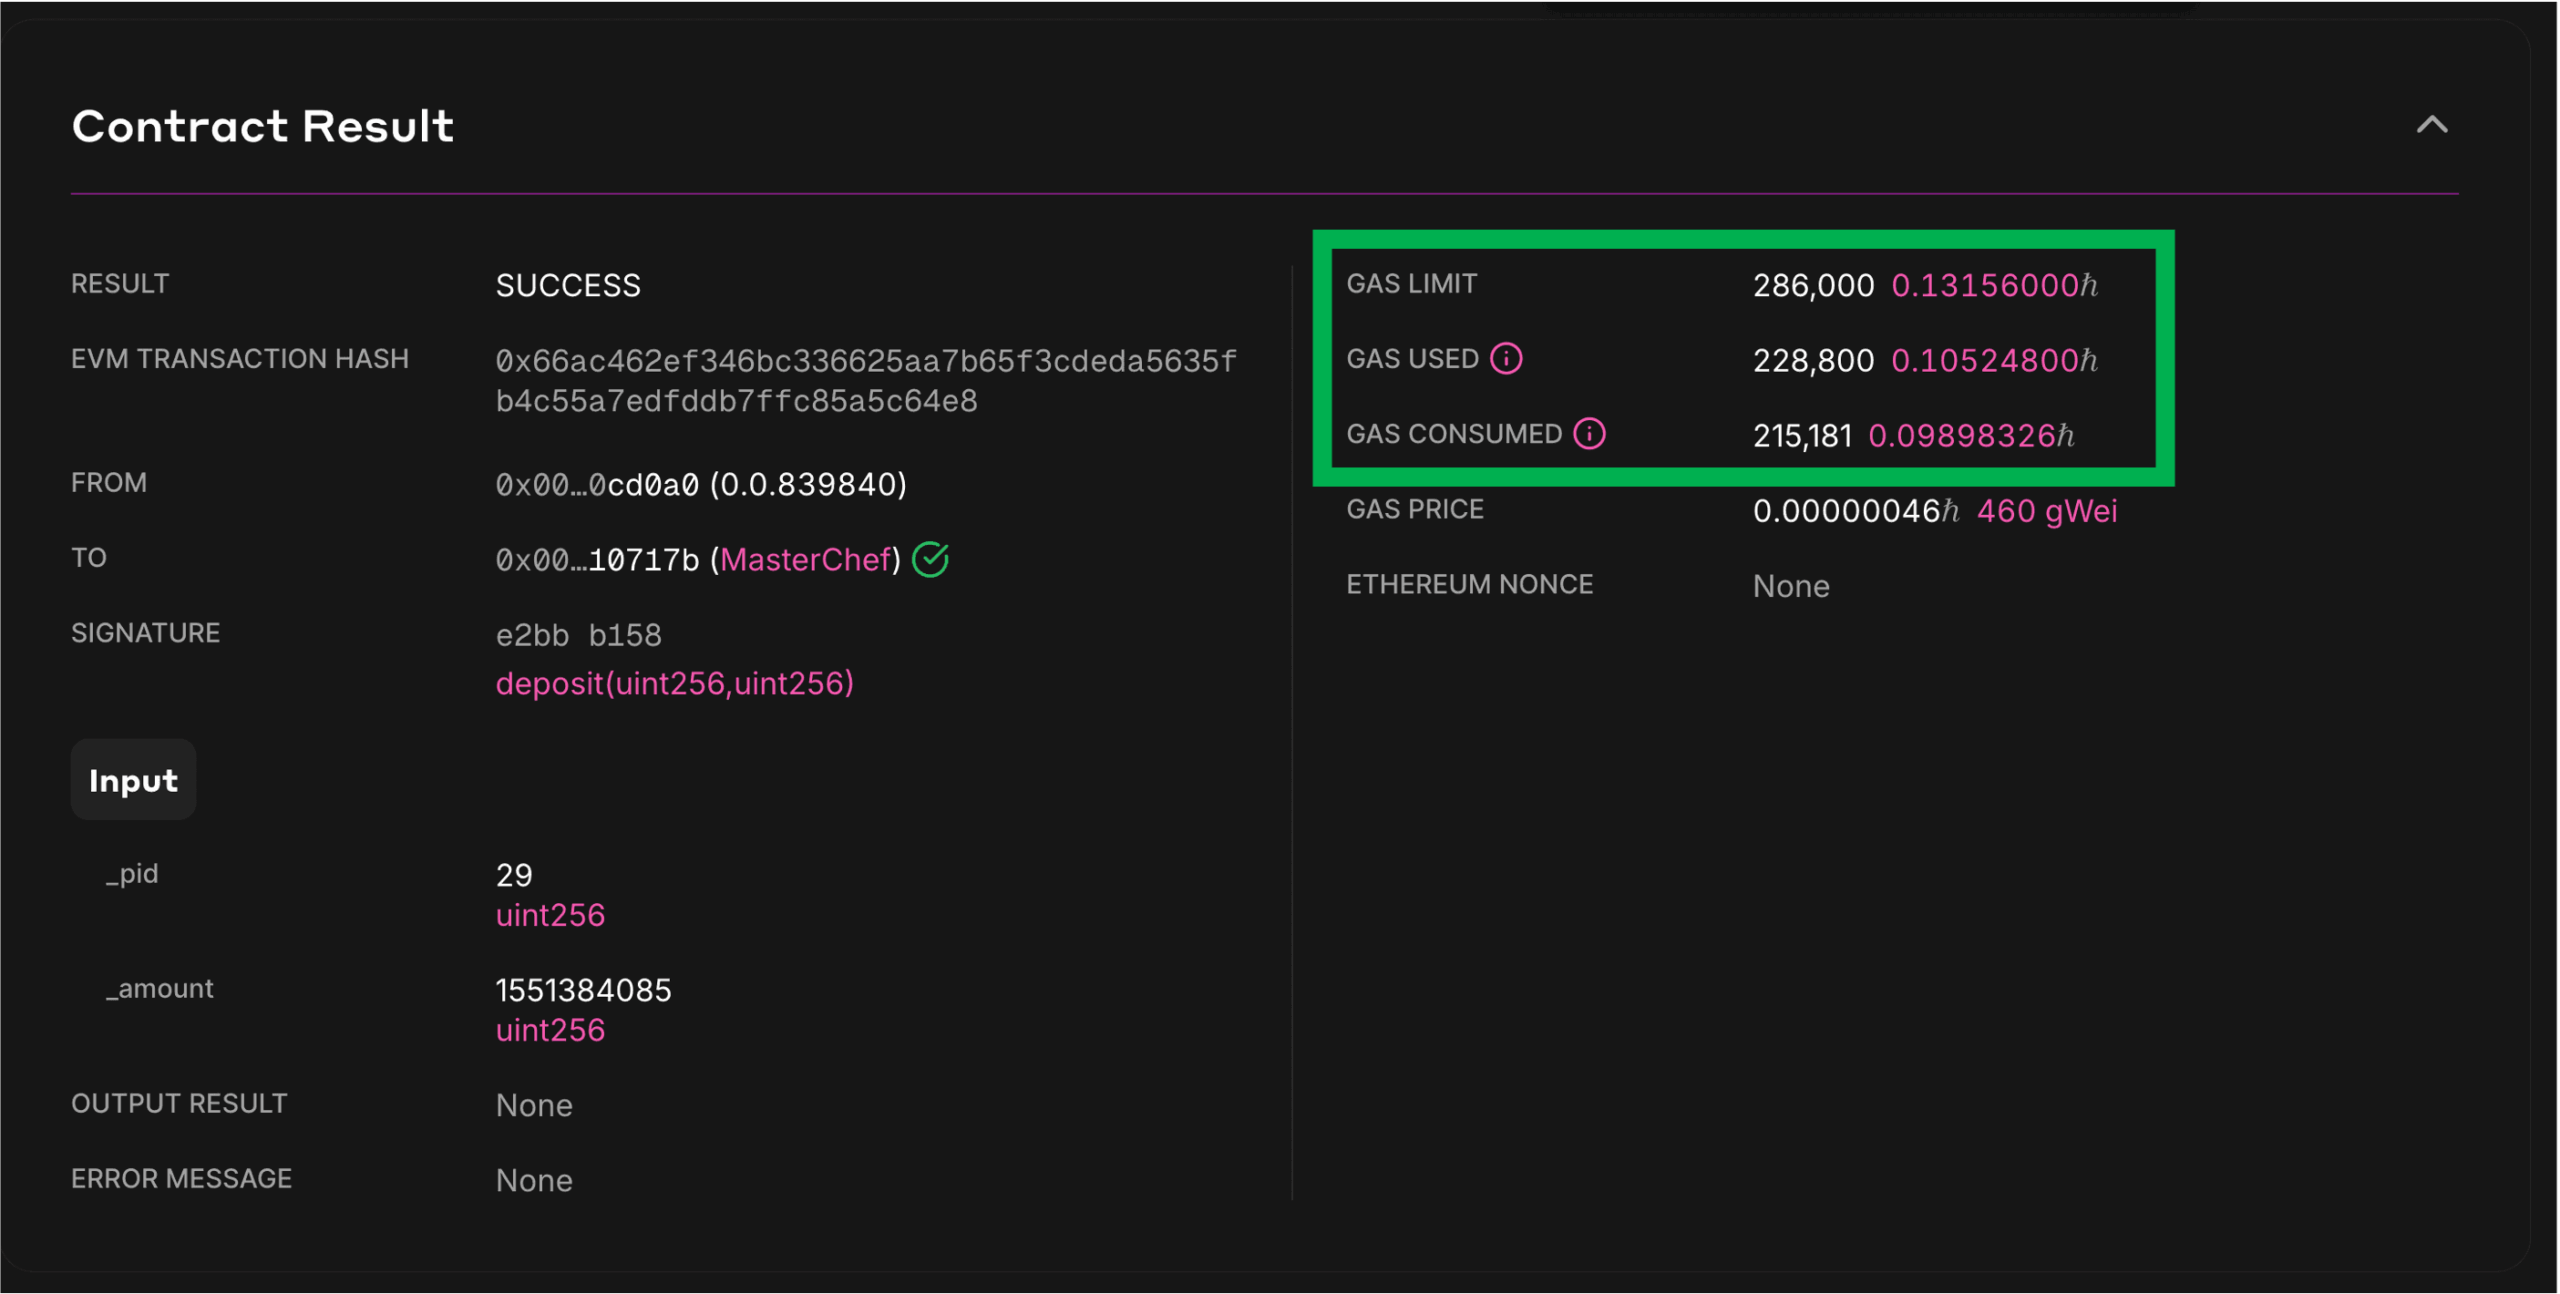Click the uint256 type under _pid
2560x1294 pixels.
(x=550, y=915)
